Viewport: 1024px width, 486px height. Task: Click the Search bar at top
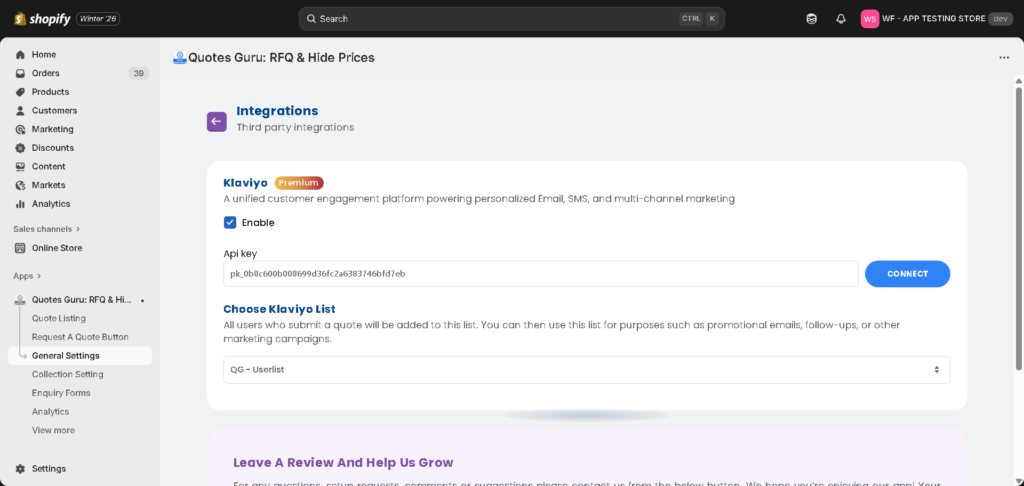point(511,19)
